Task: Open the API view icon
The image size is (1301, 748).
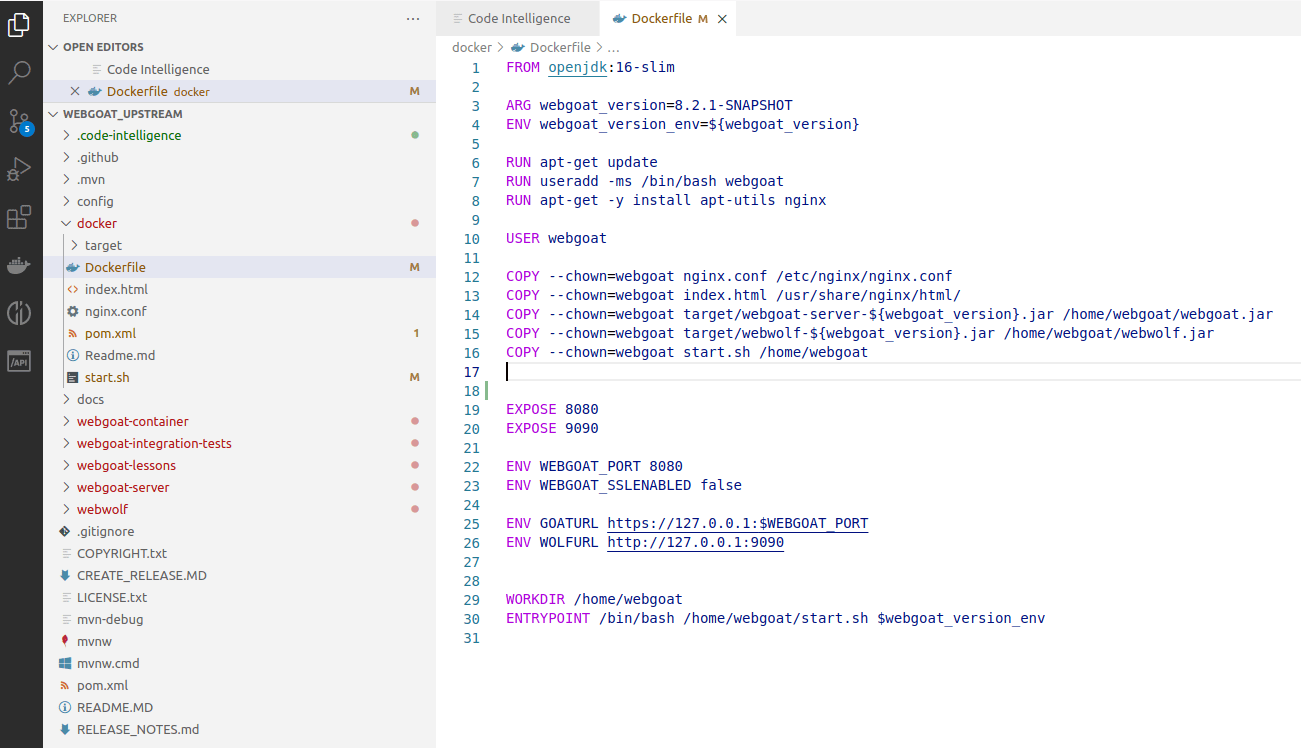Action: tap(20, 361)
